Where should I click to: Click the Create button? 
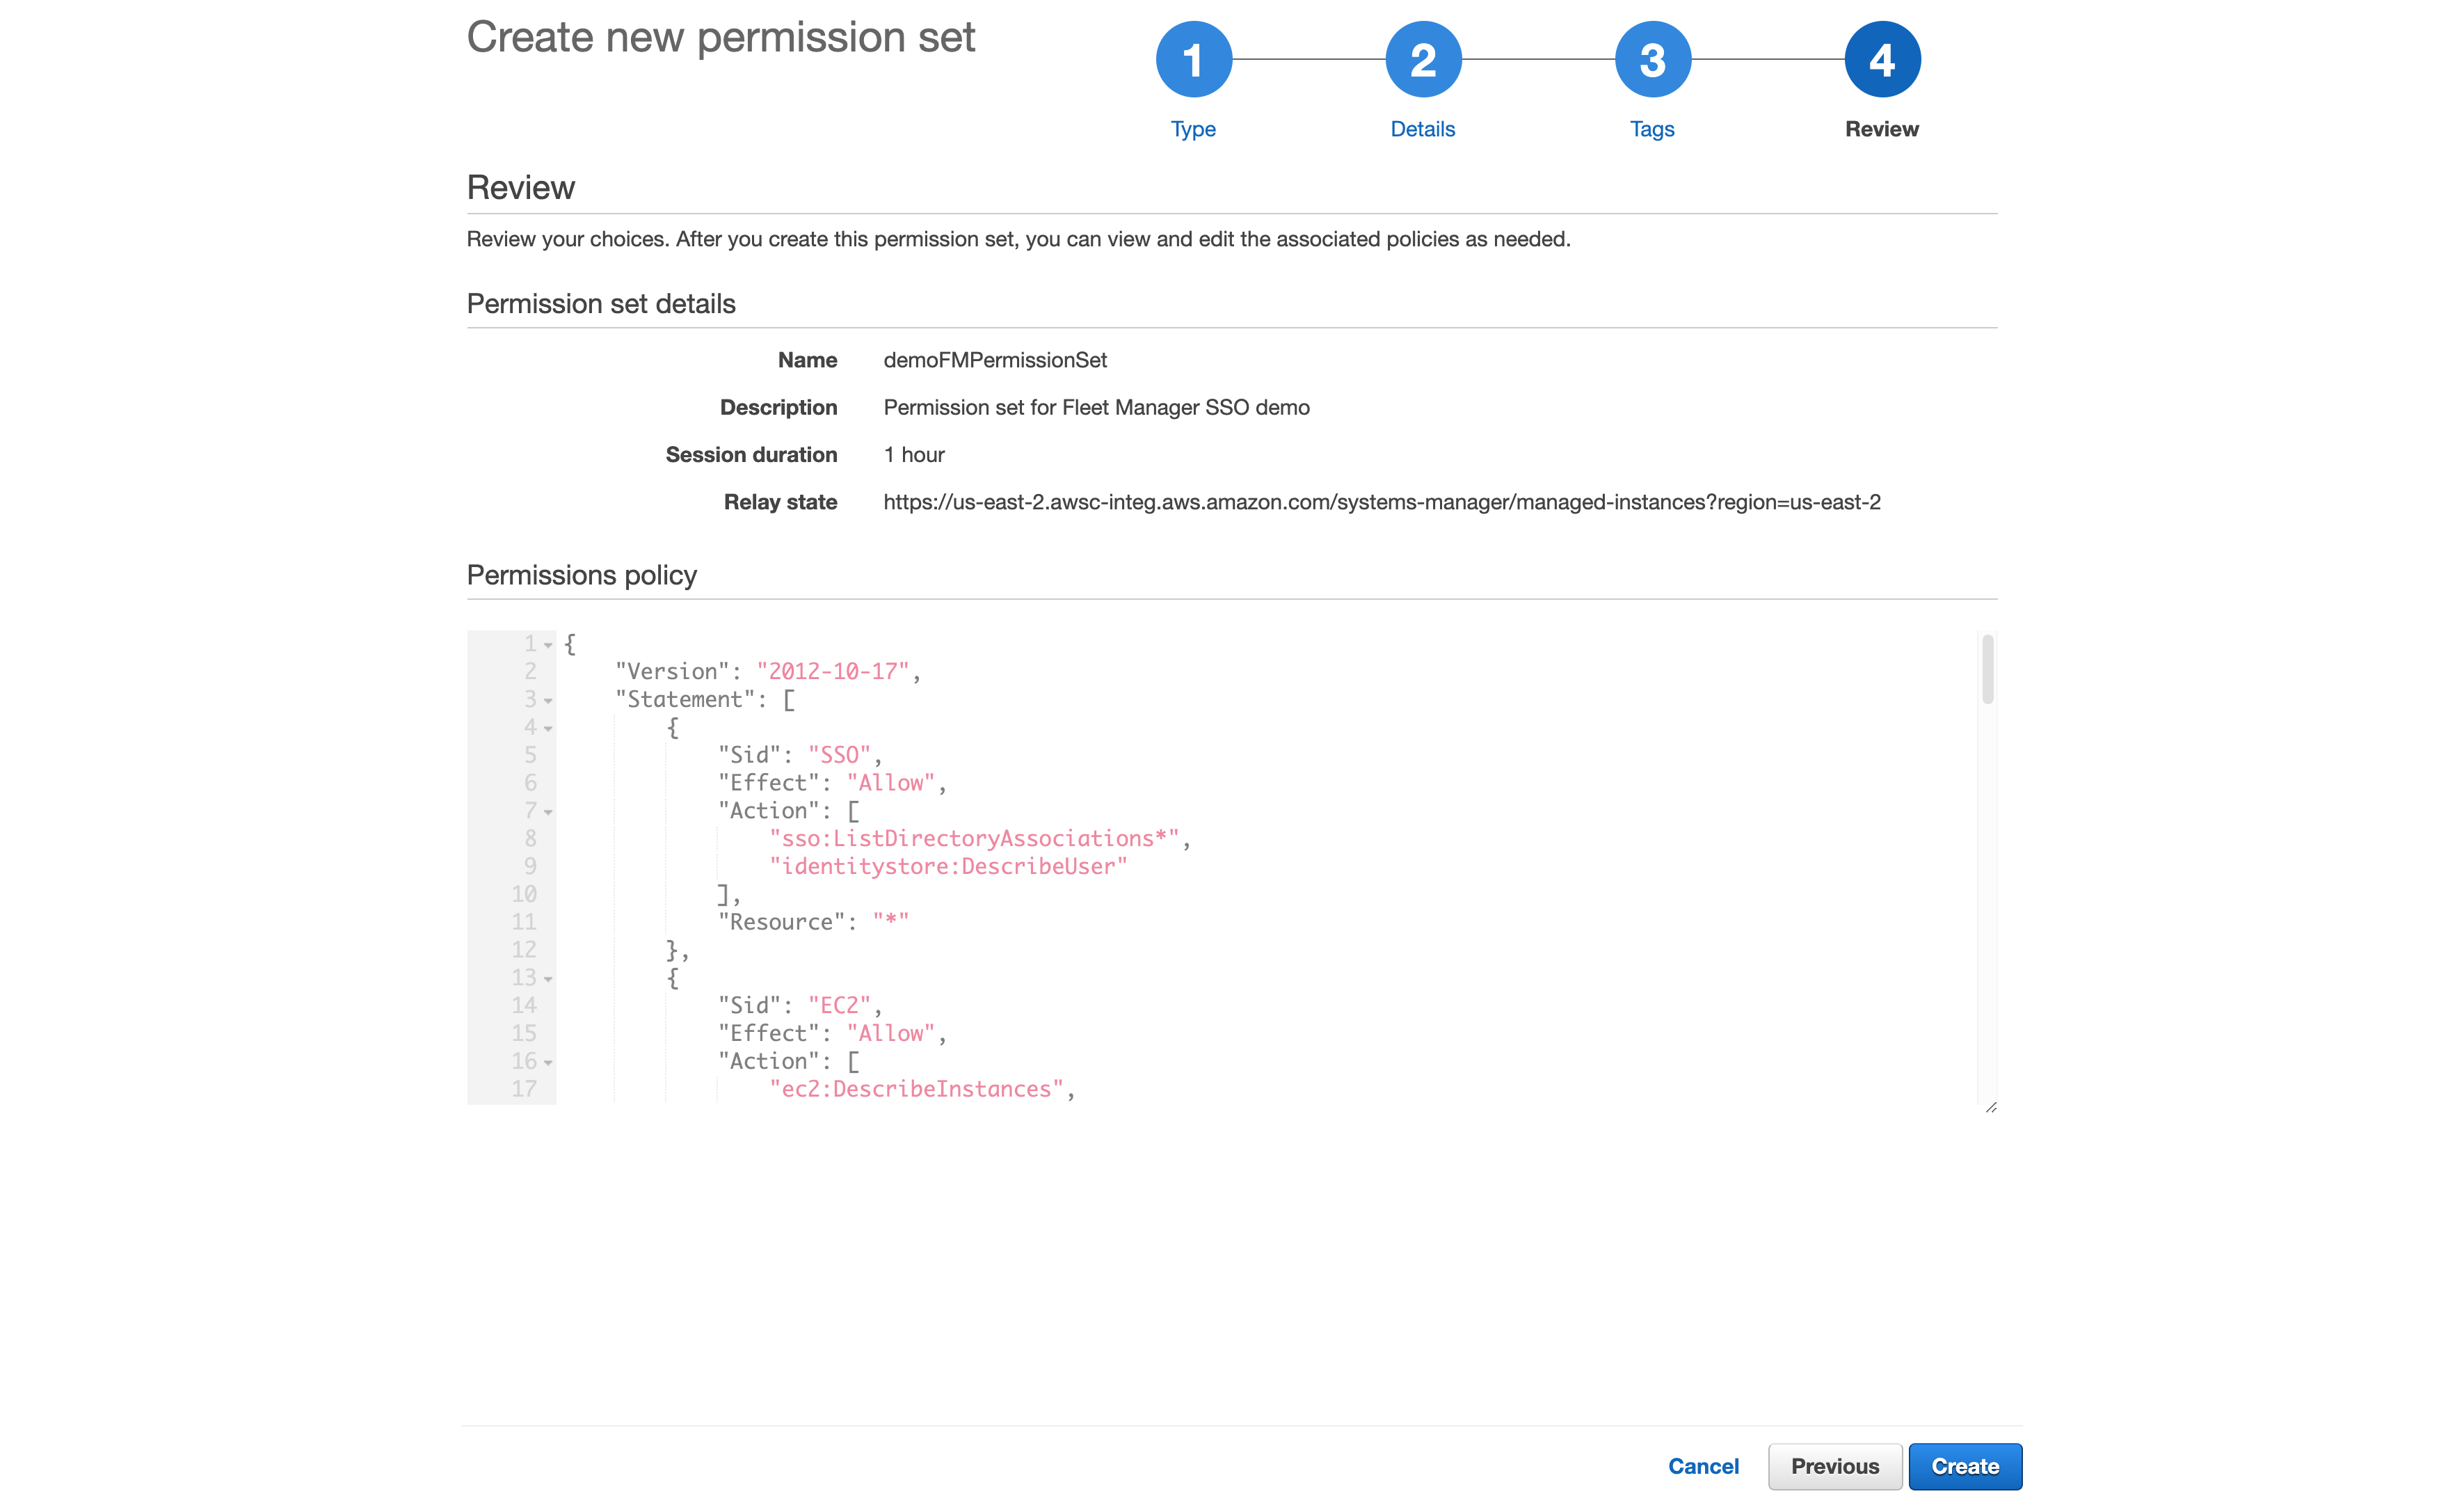pos(1966,1464)
